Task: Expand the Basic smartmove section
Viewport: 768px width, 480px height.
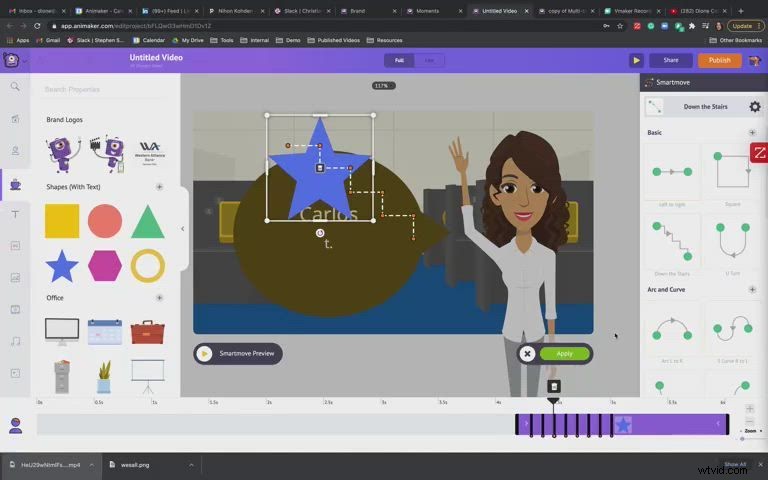Action: (x=752, y=132)
